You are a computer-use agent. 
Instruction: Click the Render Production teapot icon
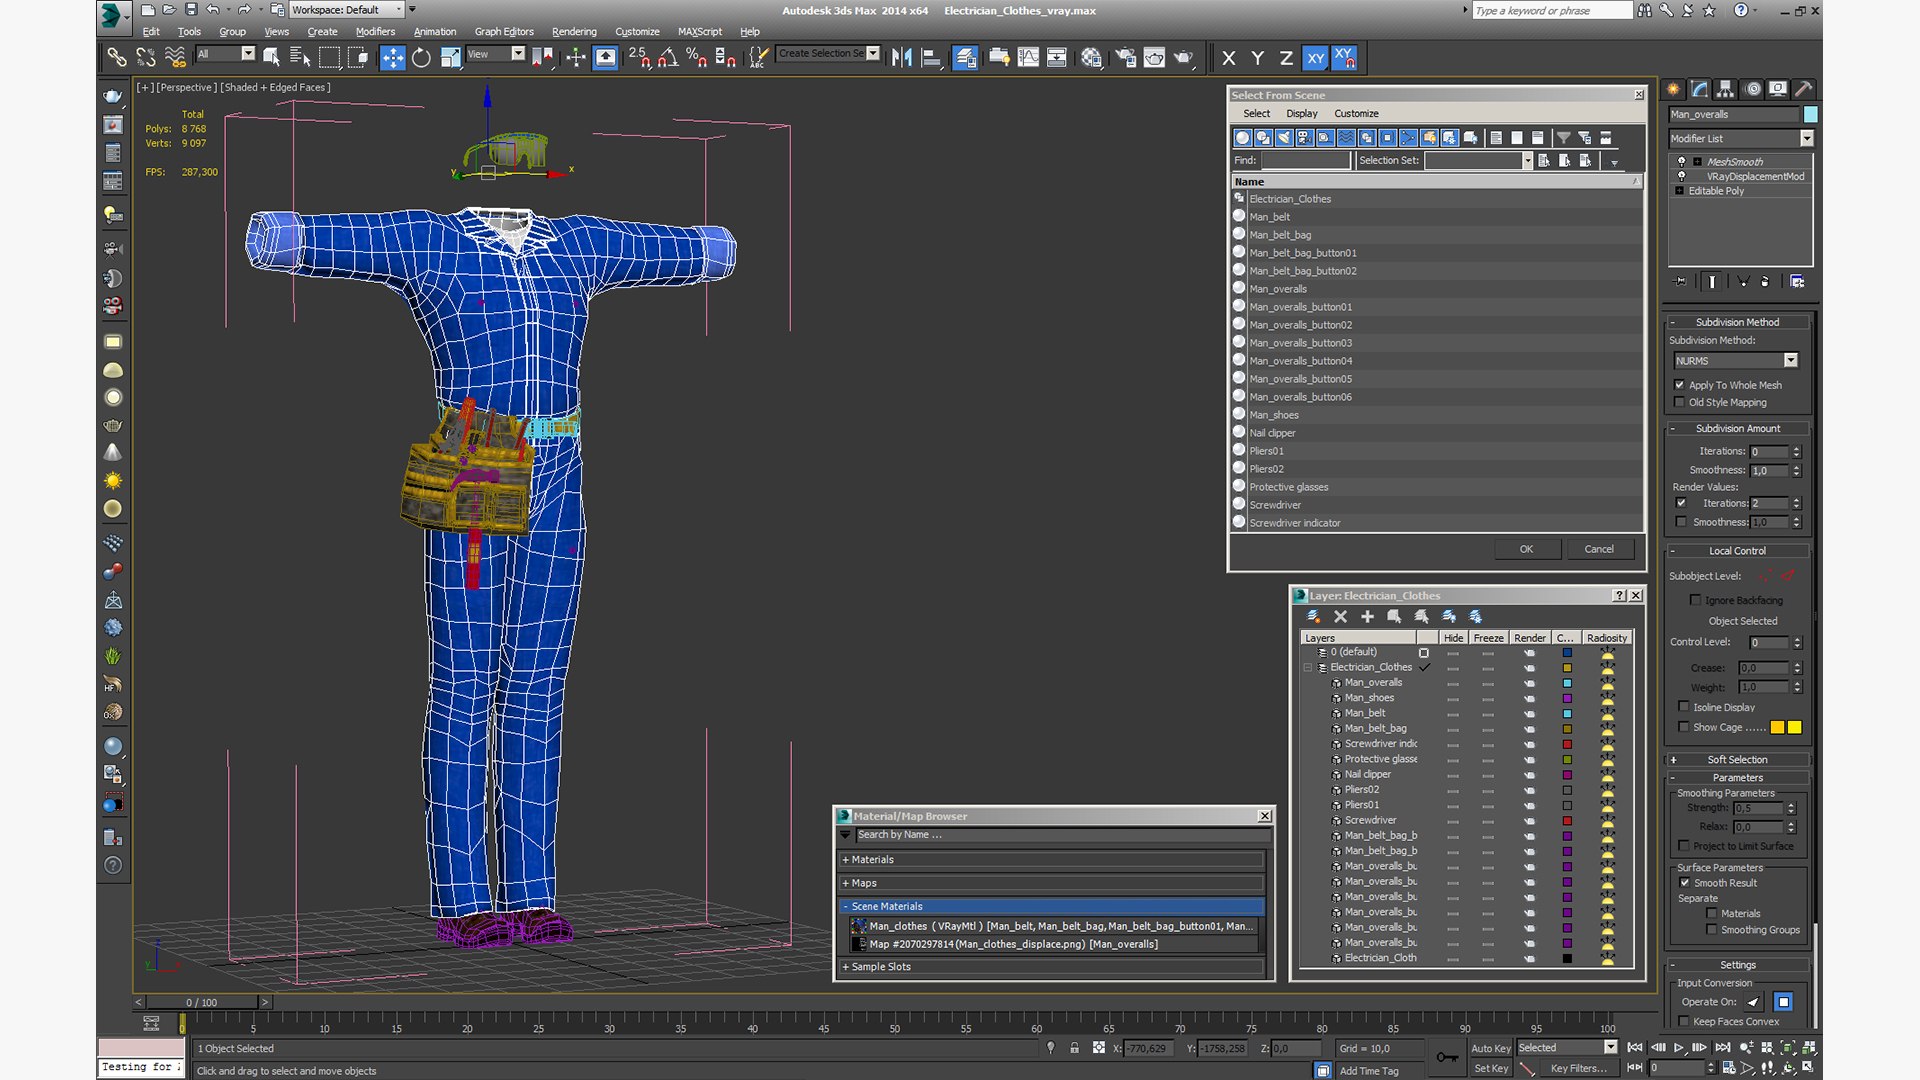pos(1183,58)
